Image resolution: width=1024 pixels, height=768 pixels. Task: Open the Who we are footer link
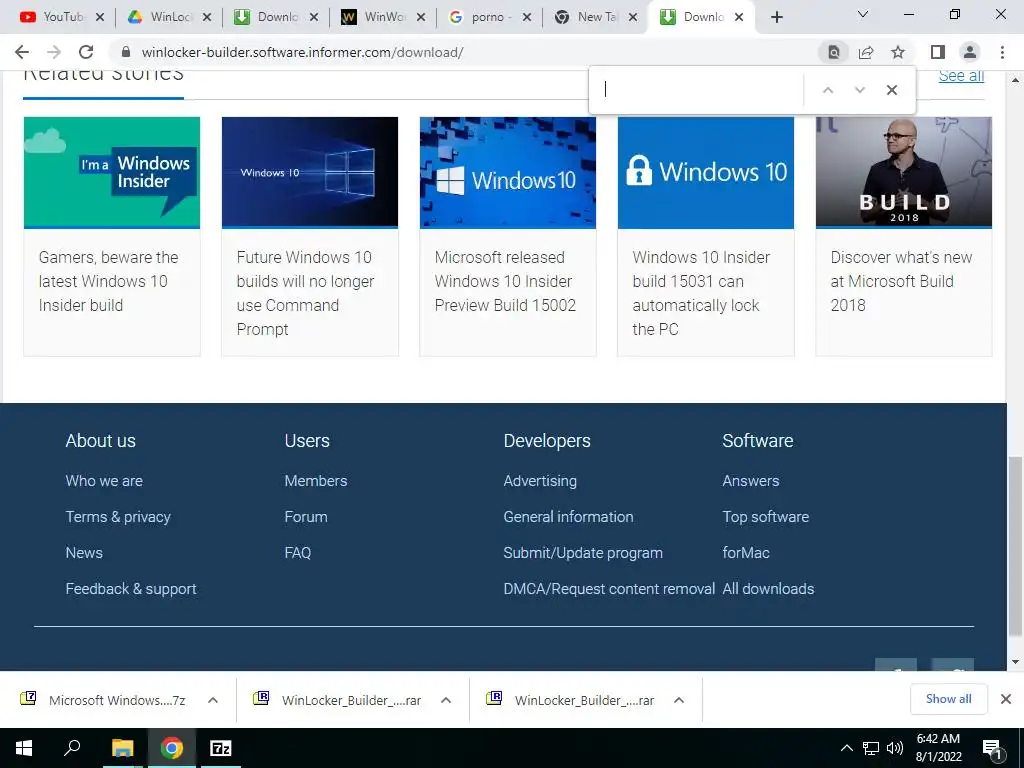pos(104,481)
